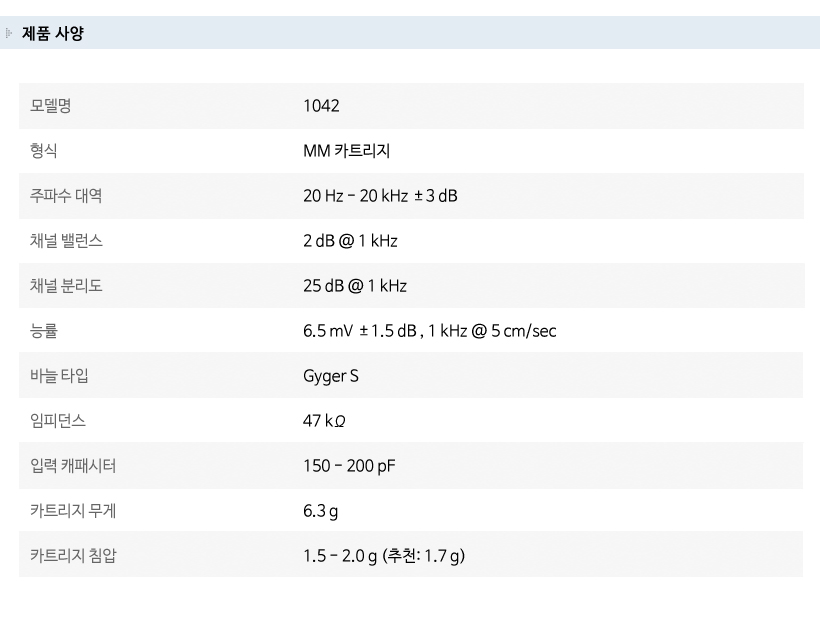Screen dimensions: 820x622
Task: Select the 모델명 row label
Action: coord(50,107)
